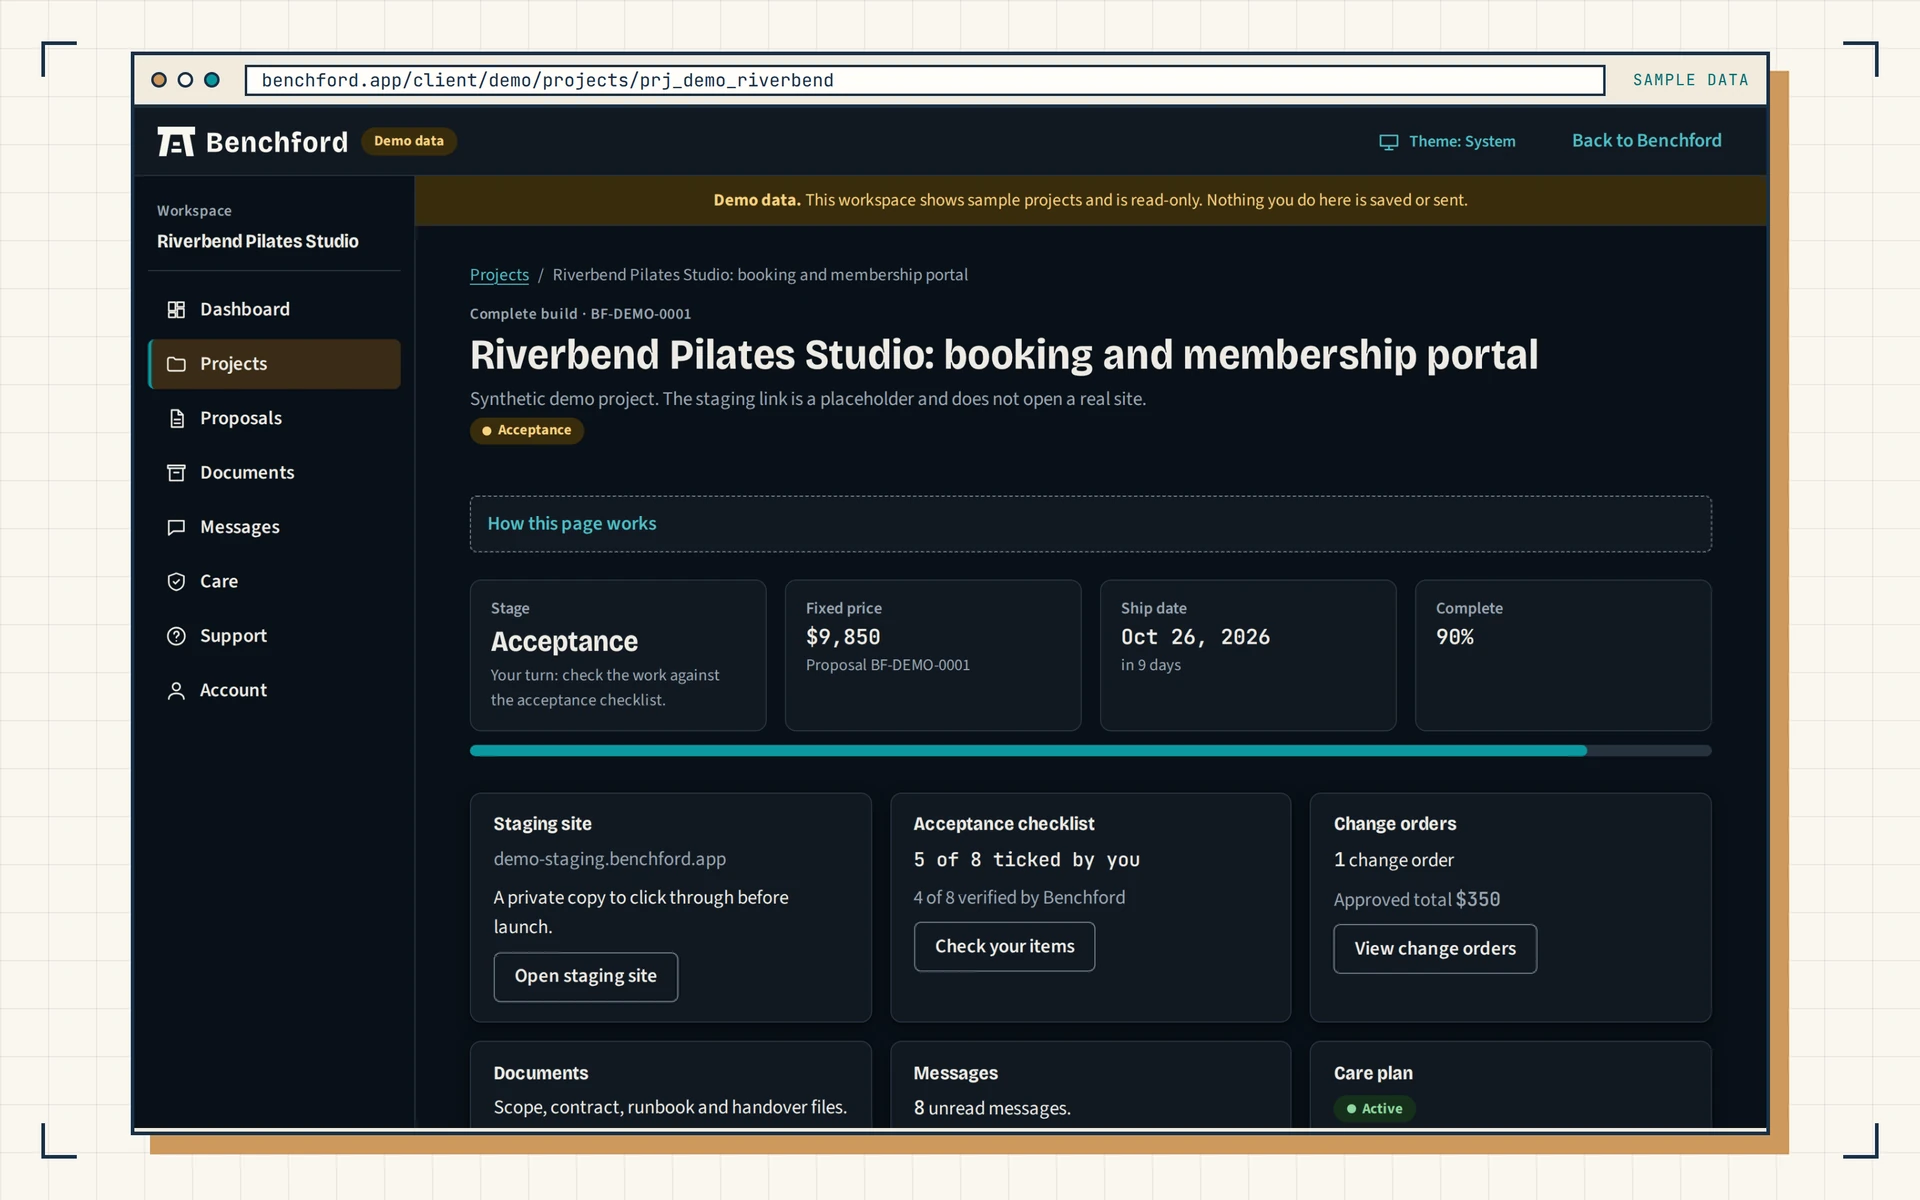Click the Approved total $350 text
1920x1200 pixels.
(x=1417, y=899)
